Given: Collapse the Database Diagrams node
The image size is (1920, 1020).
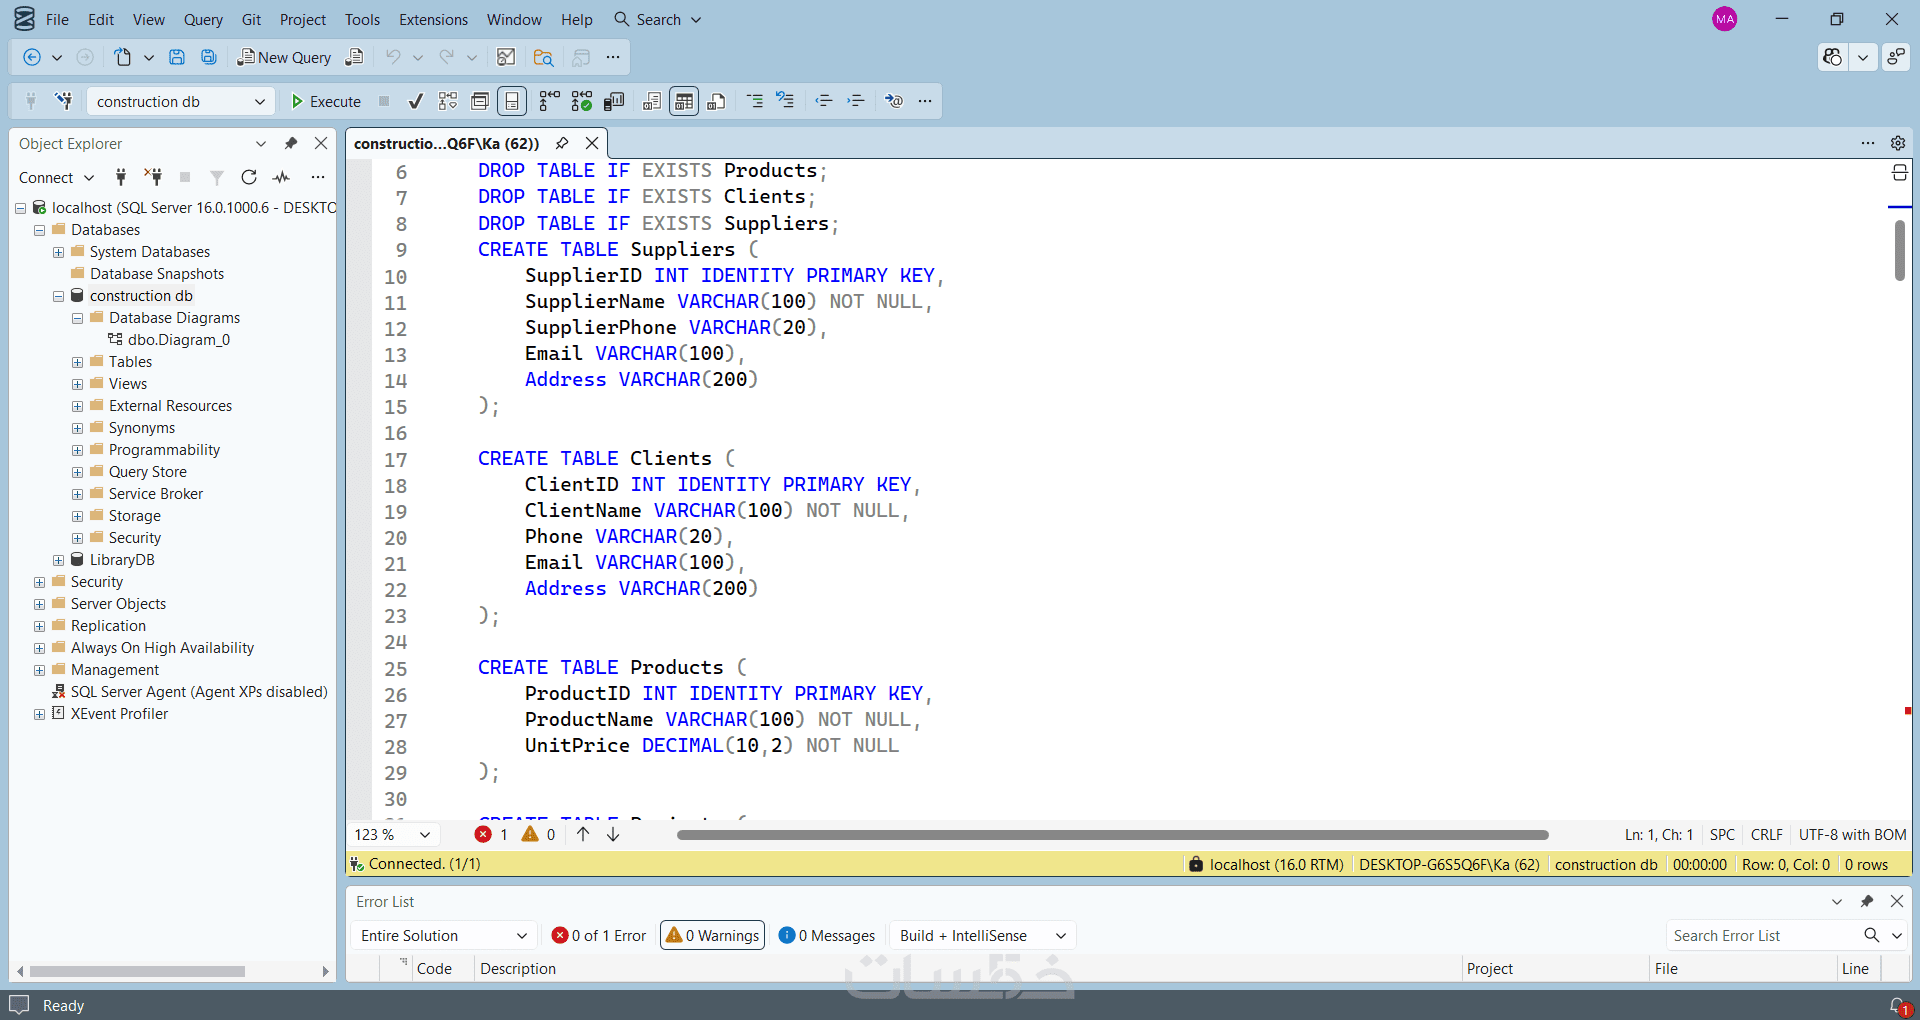Looking at the screenshot, I should 78,318.
